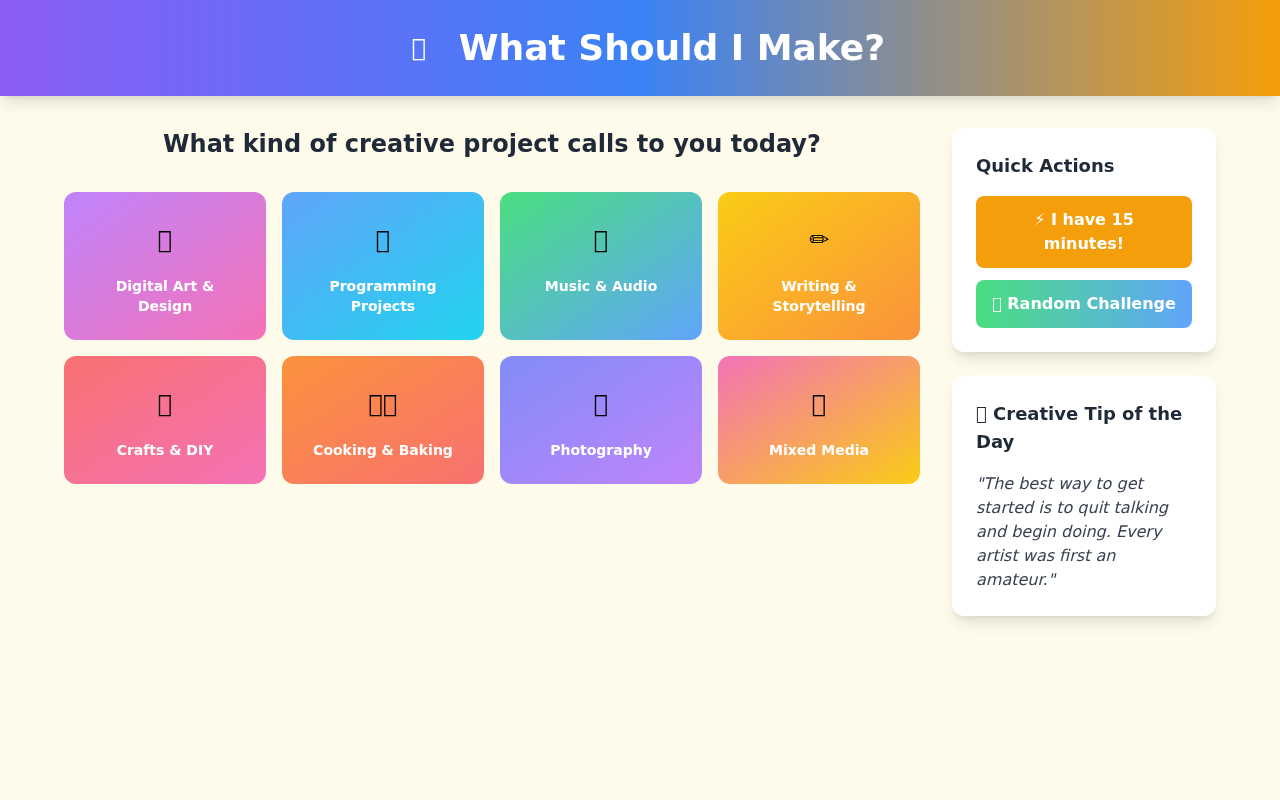Click the Digital Art & Design card icon

point(165,241)
